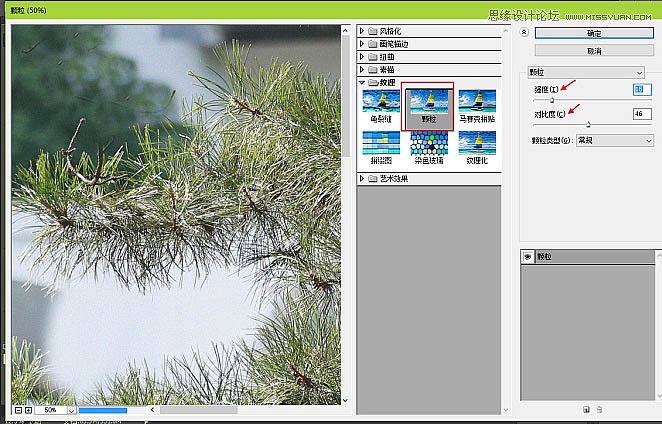This screenshot has width=662, height=424.
Task: Click the new effect layer icon
Action: click(x=586, y=409)
